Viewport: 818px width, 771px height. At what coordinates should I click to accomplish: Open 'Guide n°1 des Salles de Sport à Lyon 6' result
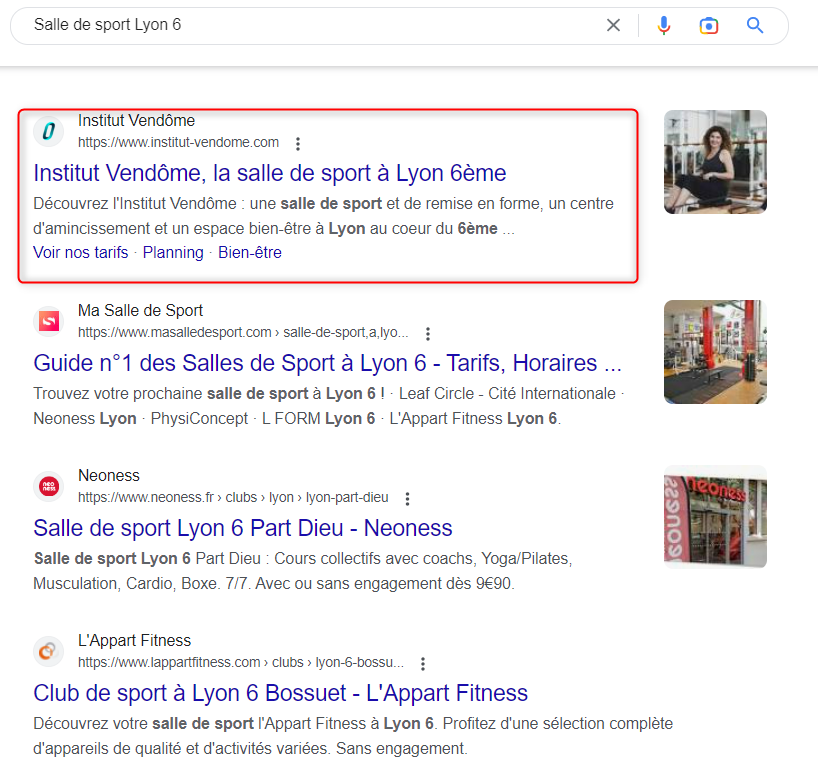(328, 363)
